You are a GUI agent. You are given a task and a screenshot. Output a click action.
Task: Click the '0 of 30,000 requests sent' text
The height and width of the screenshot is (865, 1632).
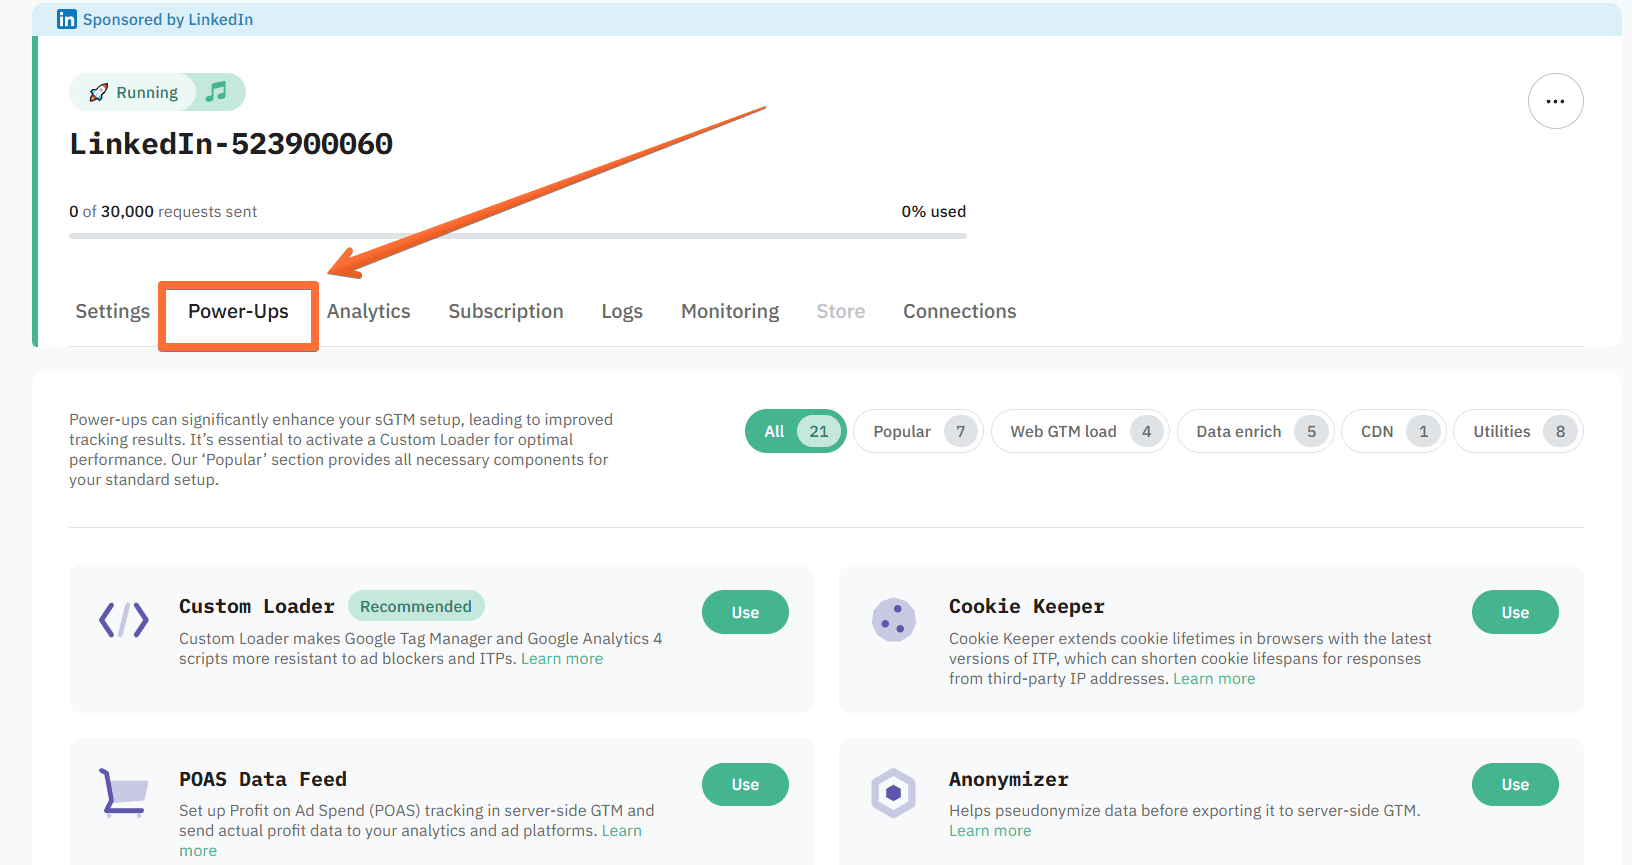[x=163, y=212]
